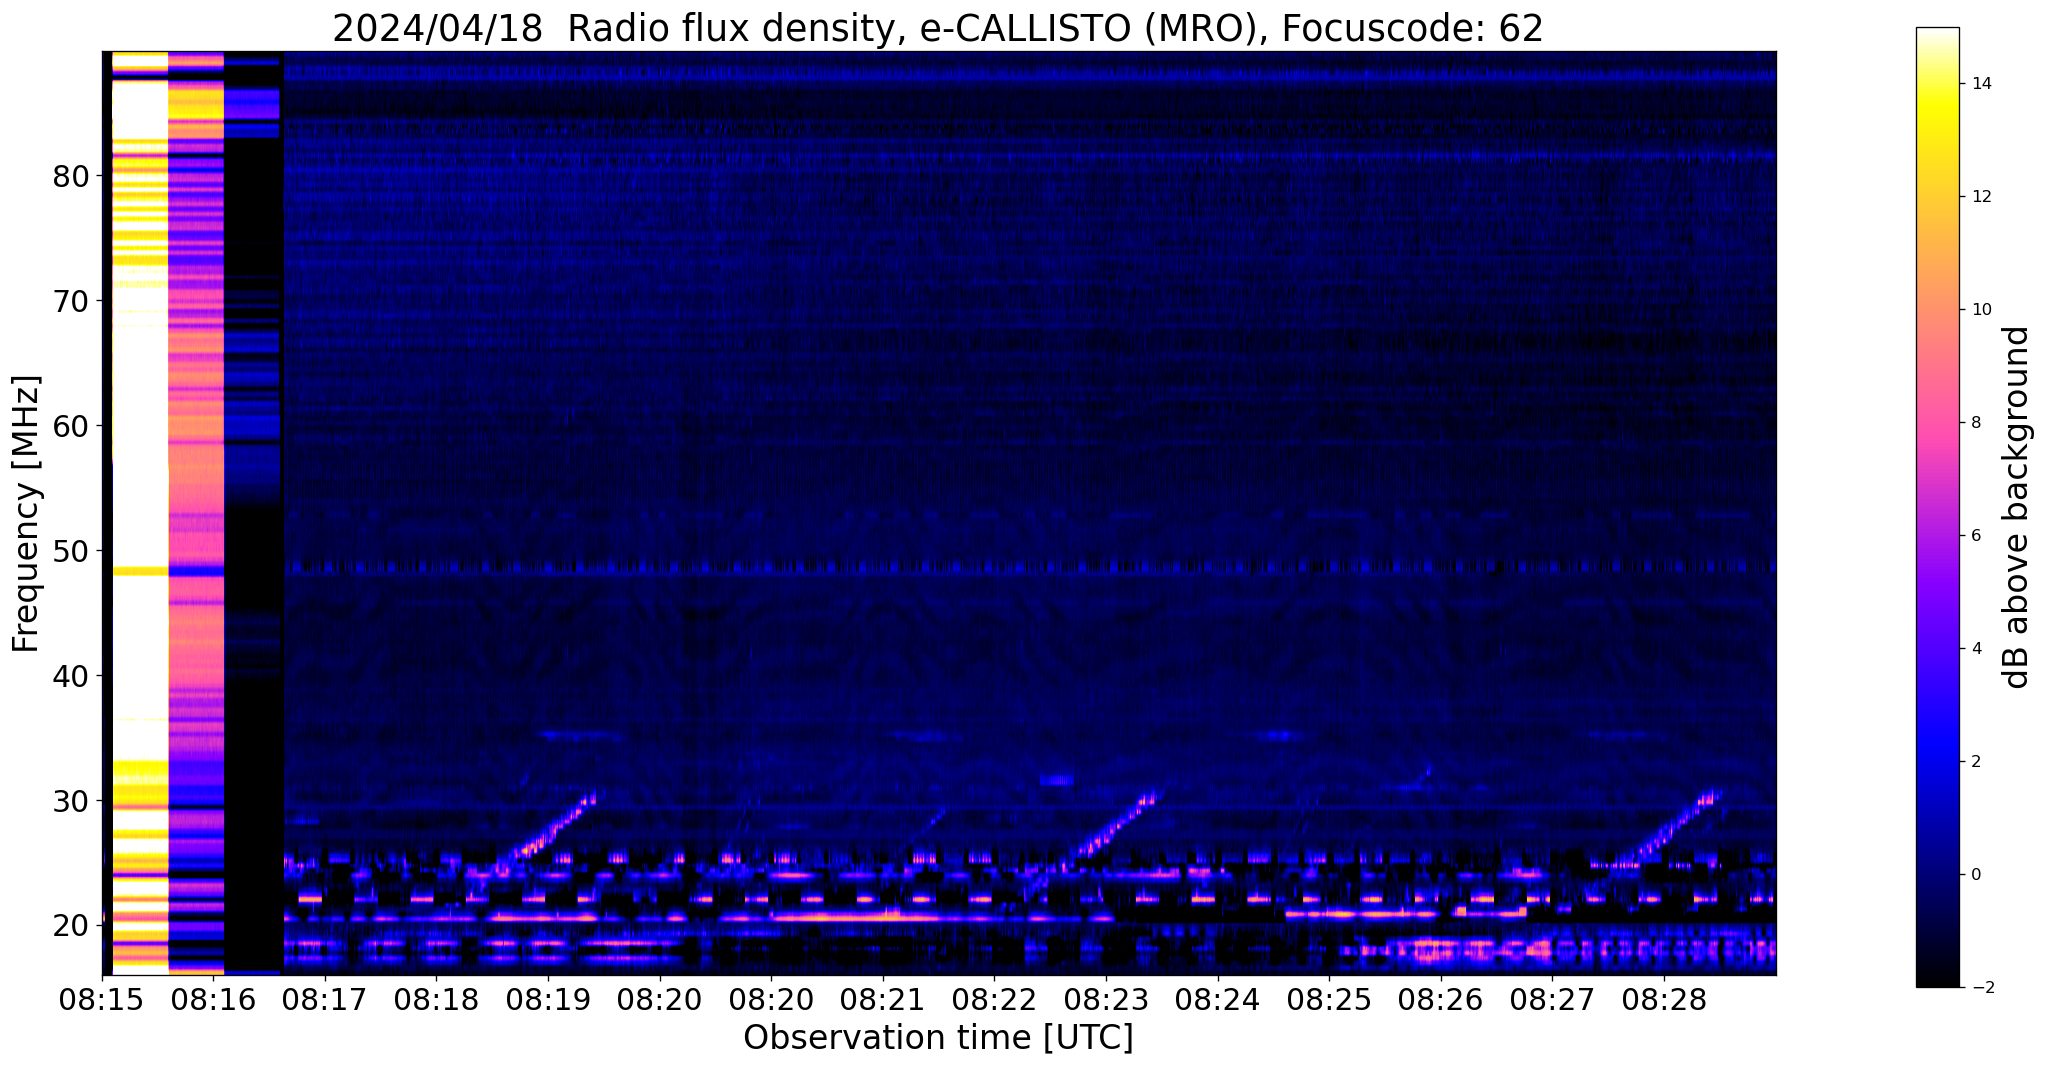2047x1067 pixels.
Task: Click the 40 MHz frequency tick label
Action: pos(71,676)
